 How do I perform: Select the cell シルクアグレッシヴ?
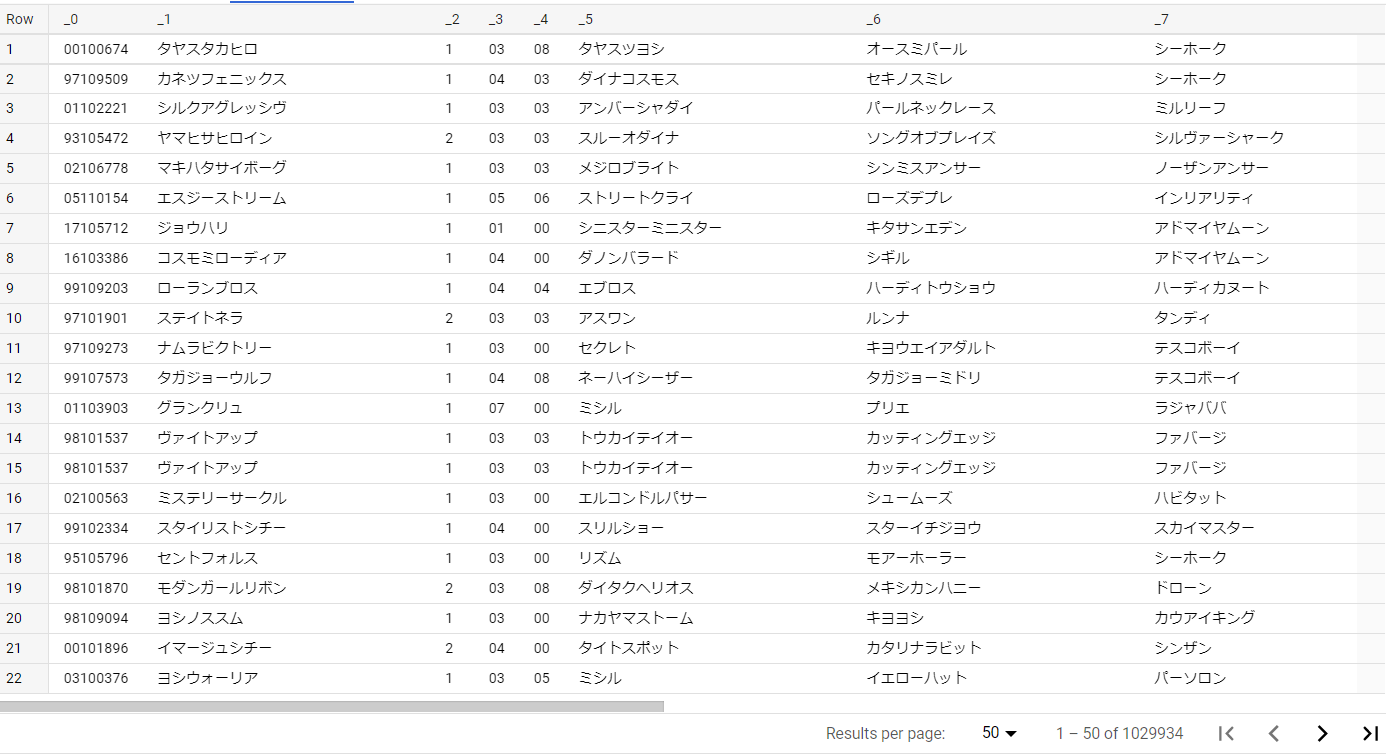pyautogui.click(x=222, y=108)
